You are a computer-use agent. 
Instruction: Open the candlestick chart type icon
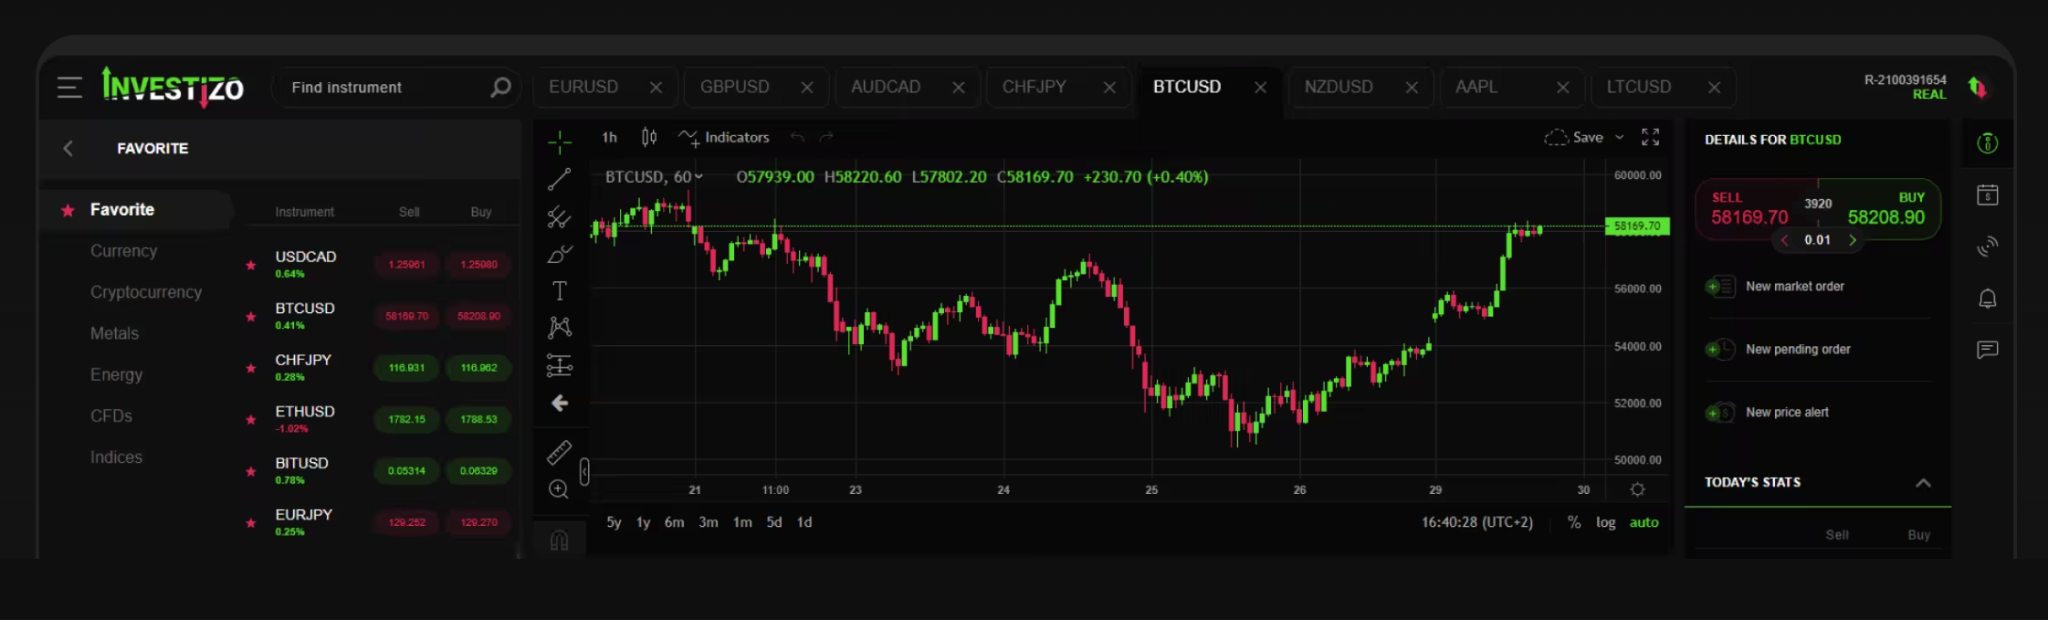[x=649, y=137]
